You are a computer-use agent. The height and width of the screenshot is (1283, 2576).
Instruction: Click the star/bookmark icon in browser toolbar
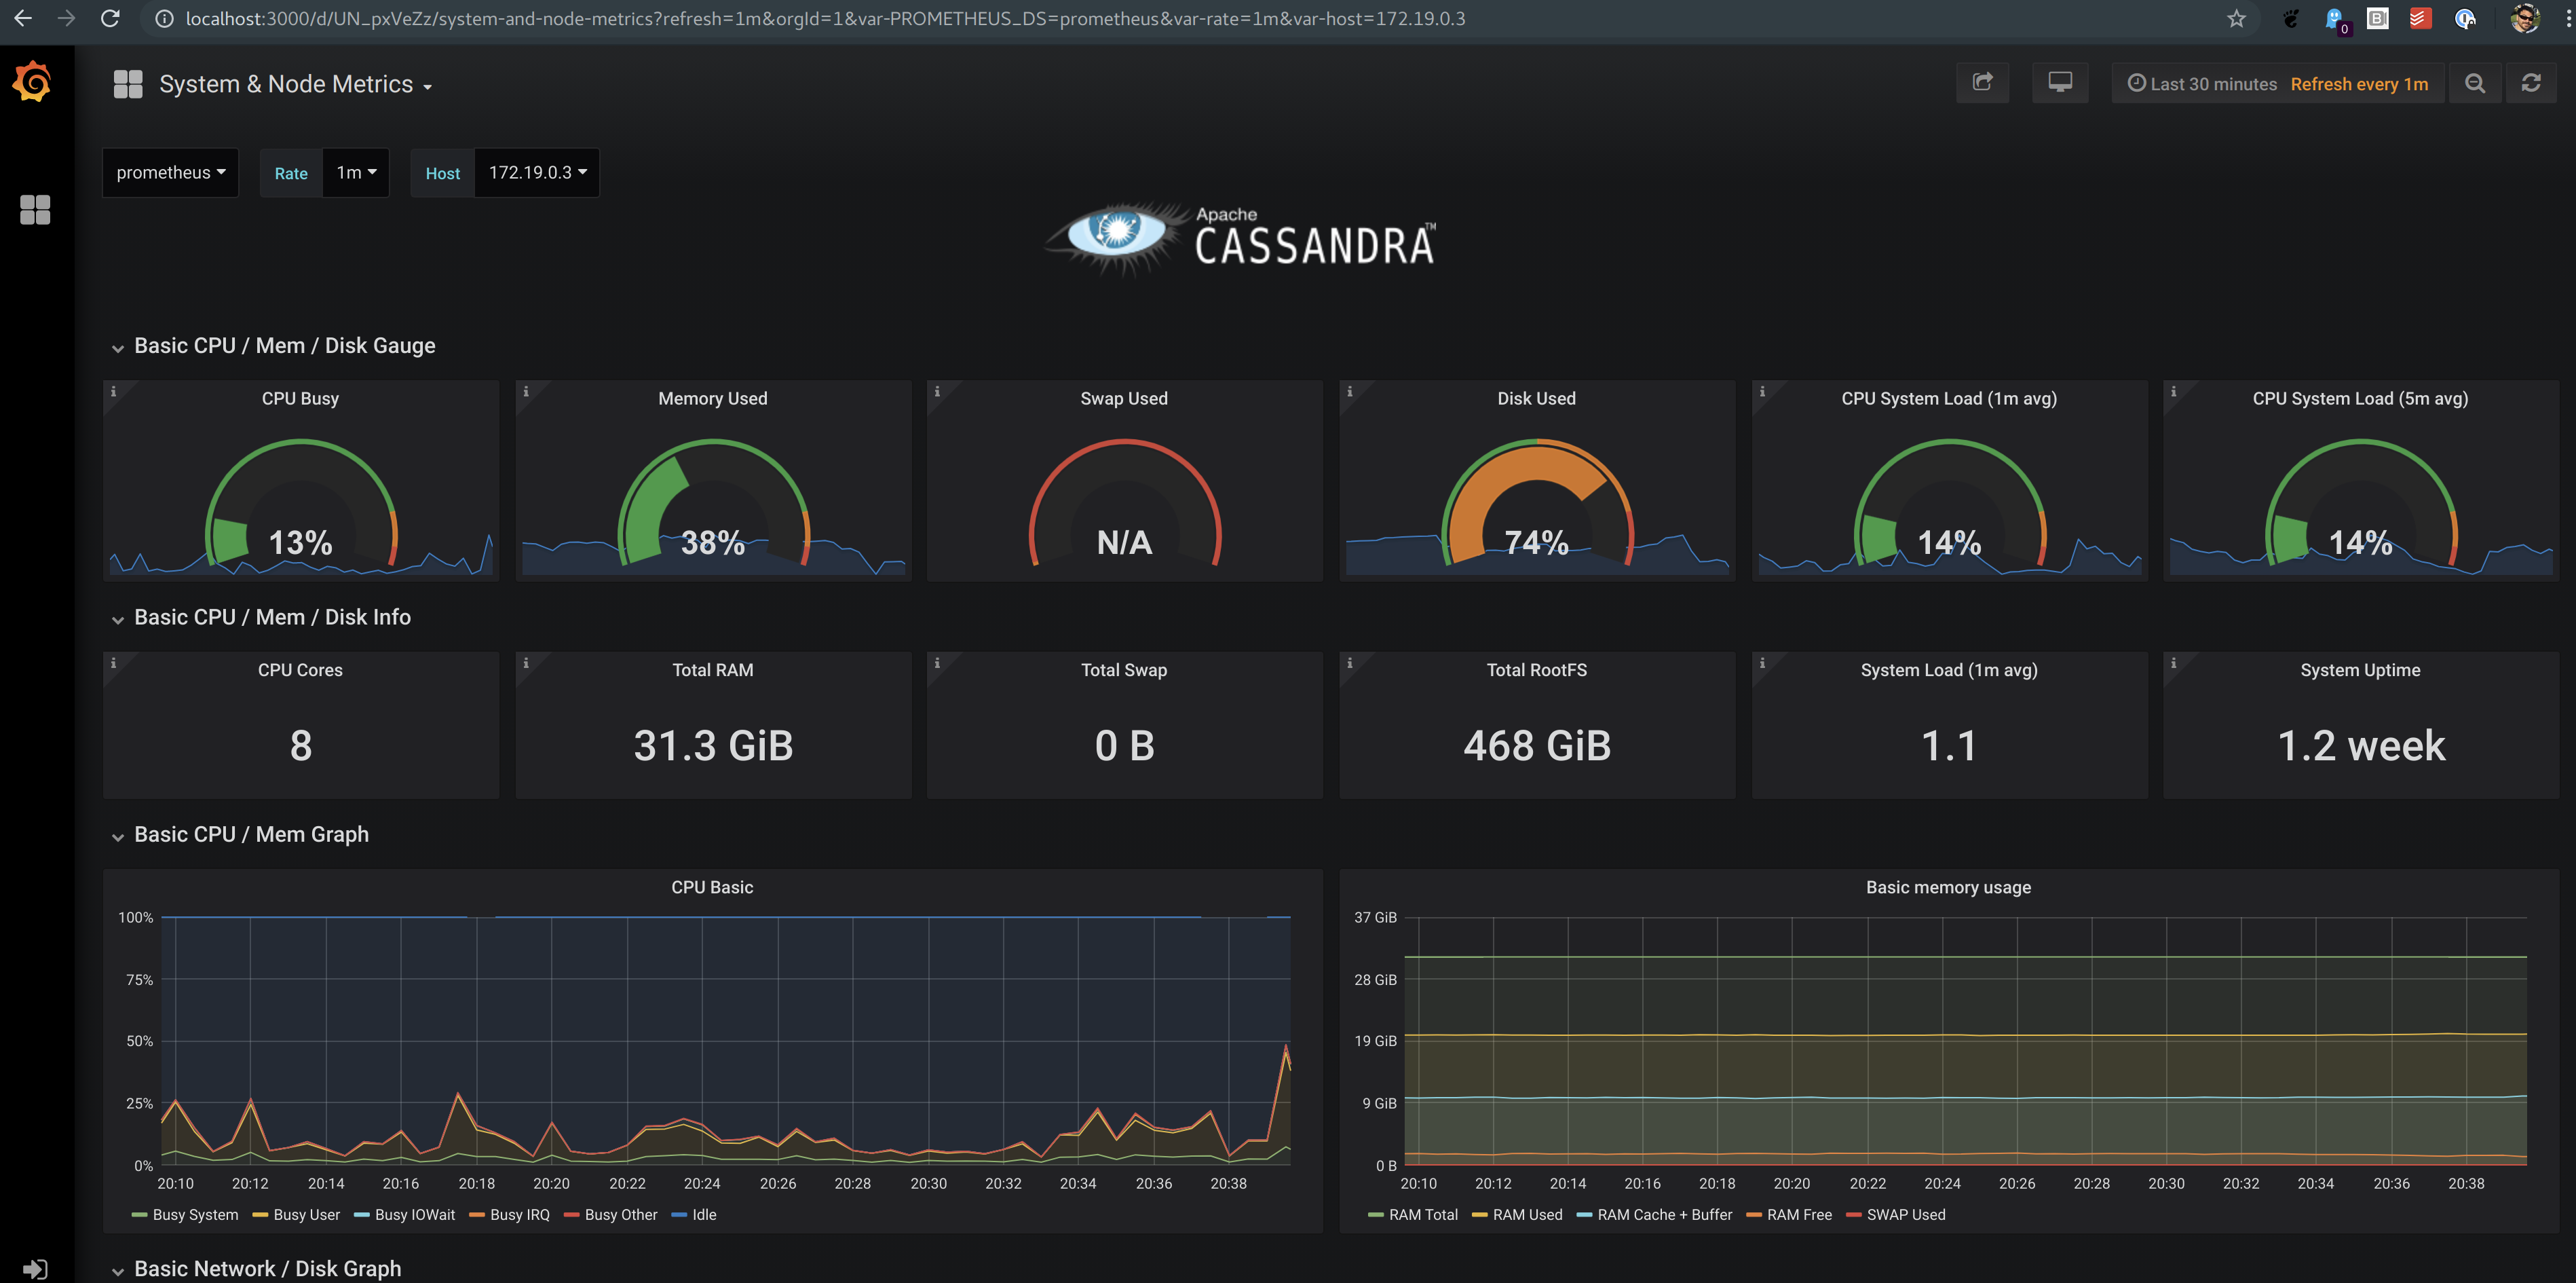coord(2237,18)
